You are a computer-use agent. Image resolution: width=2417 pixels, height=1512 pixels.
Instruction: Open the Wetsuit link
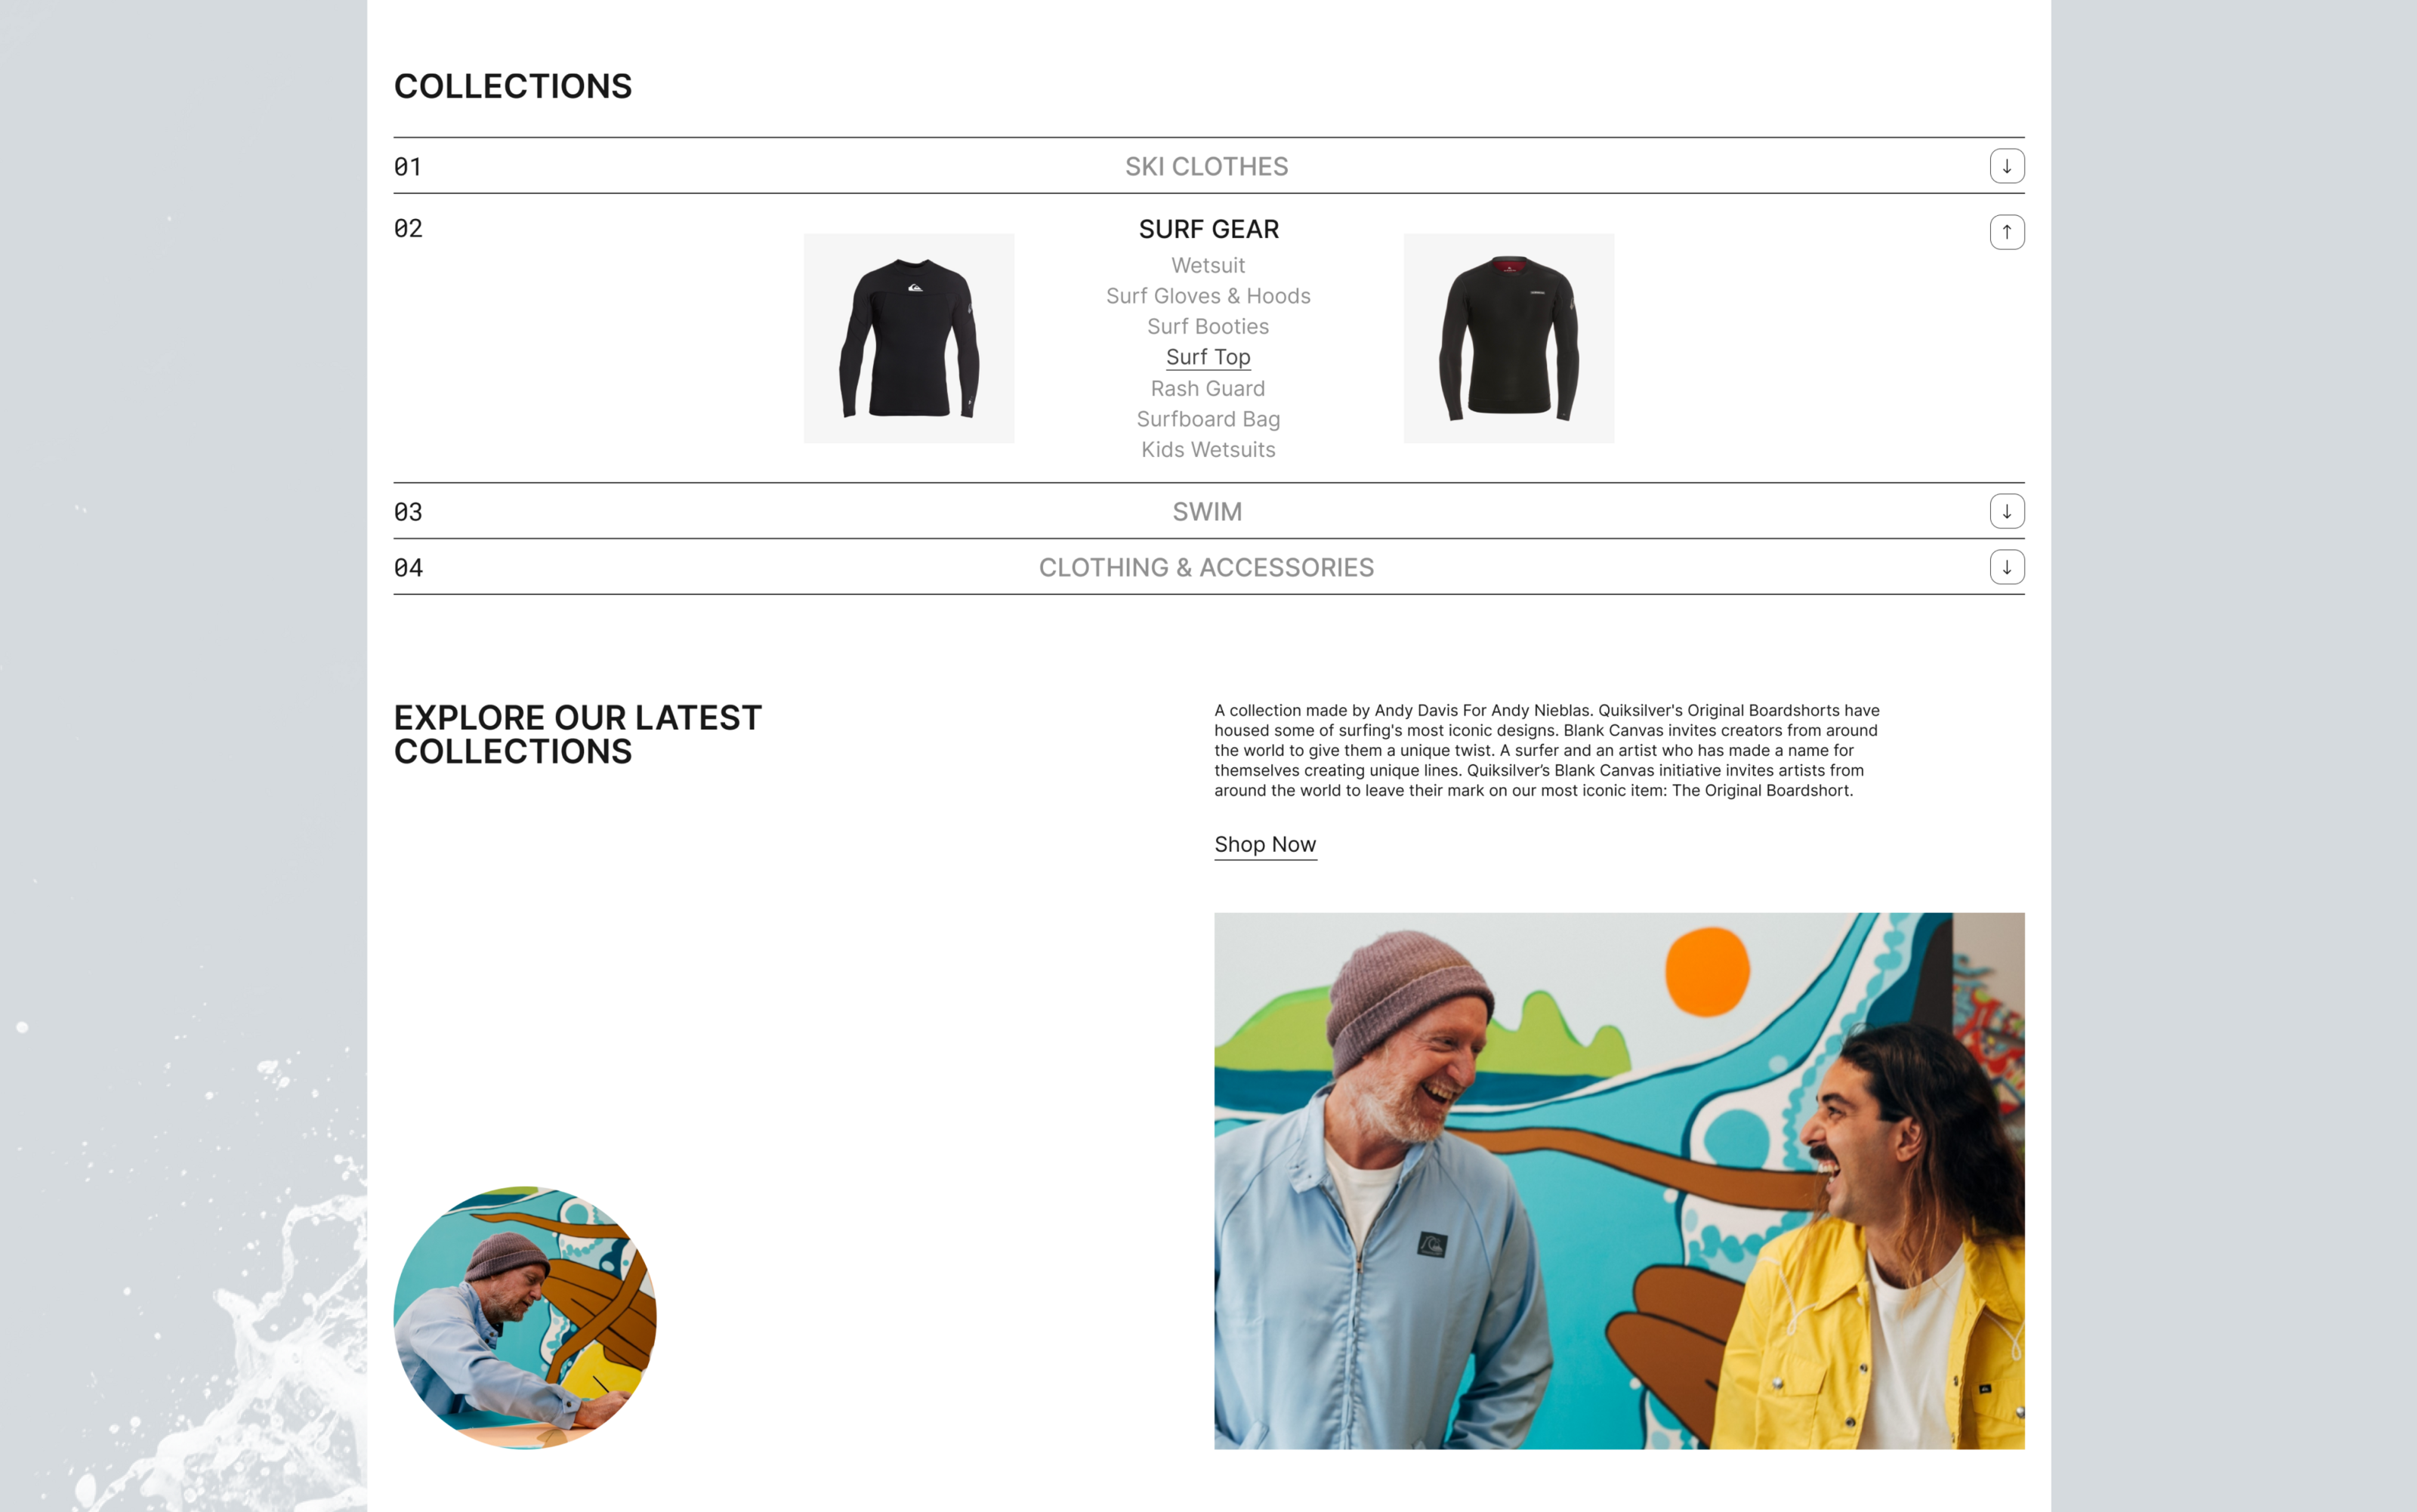[1208, 265]
